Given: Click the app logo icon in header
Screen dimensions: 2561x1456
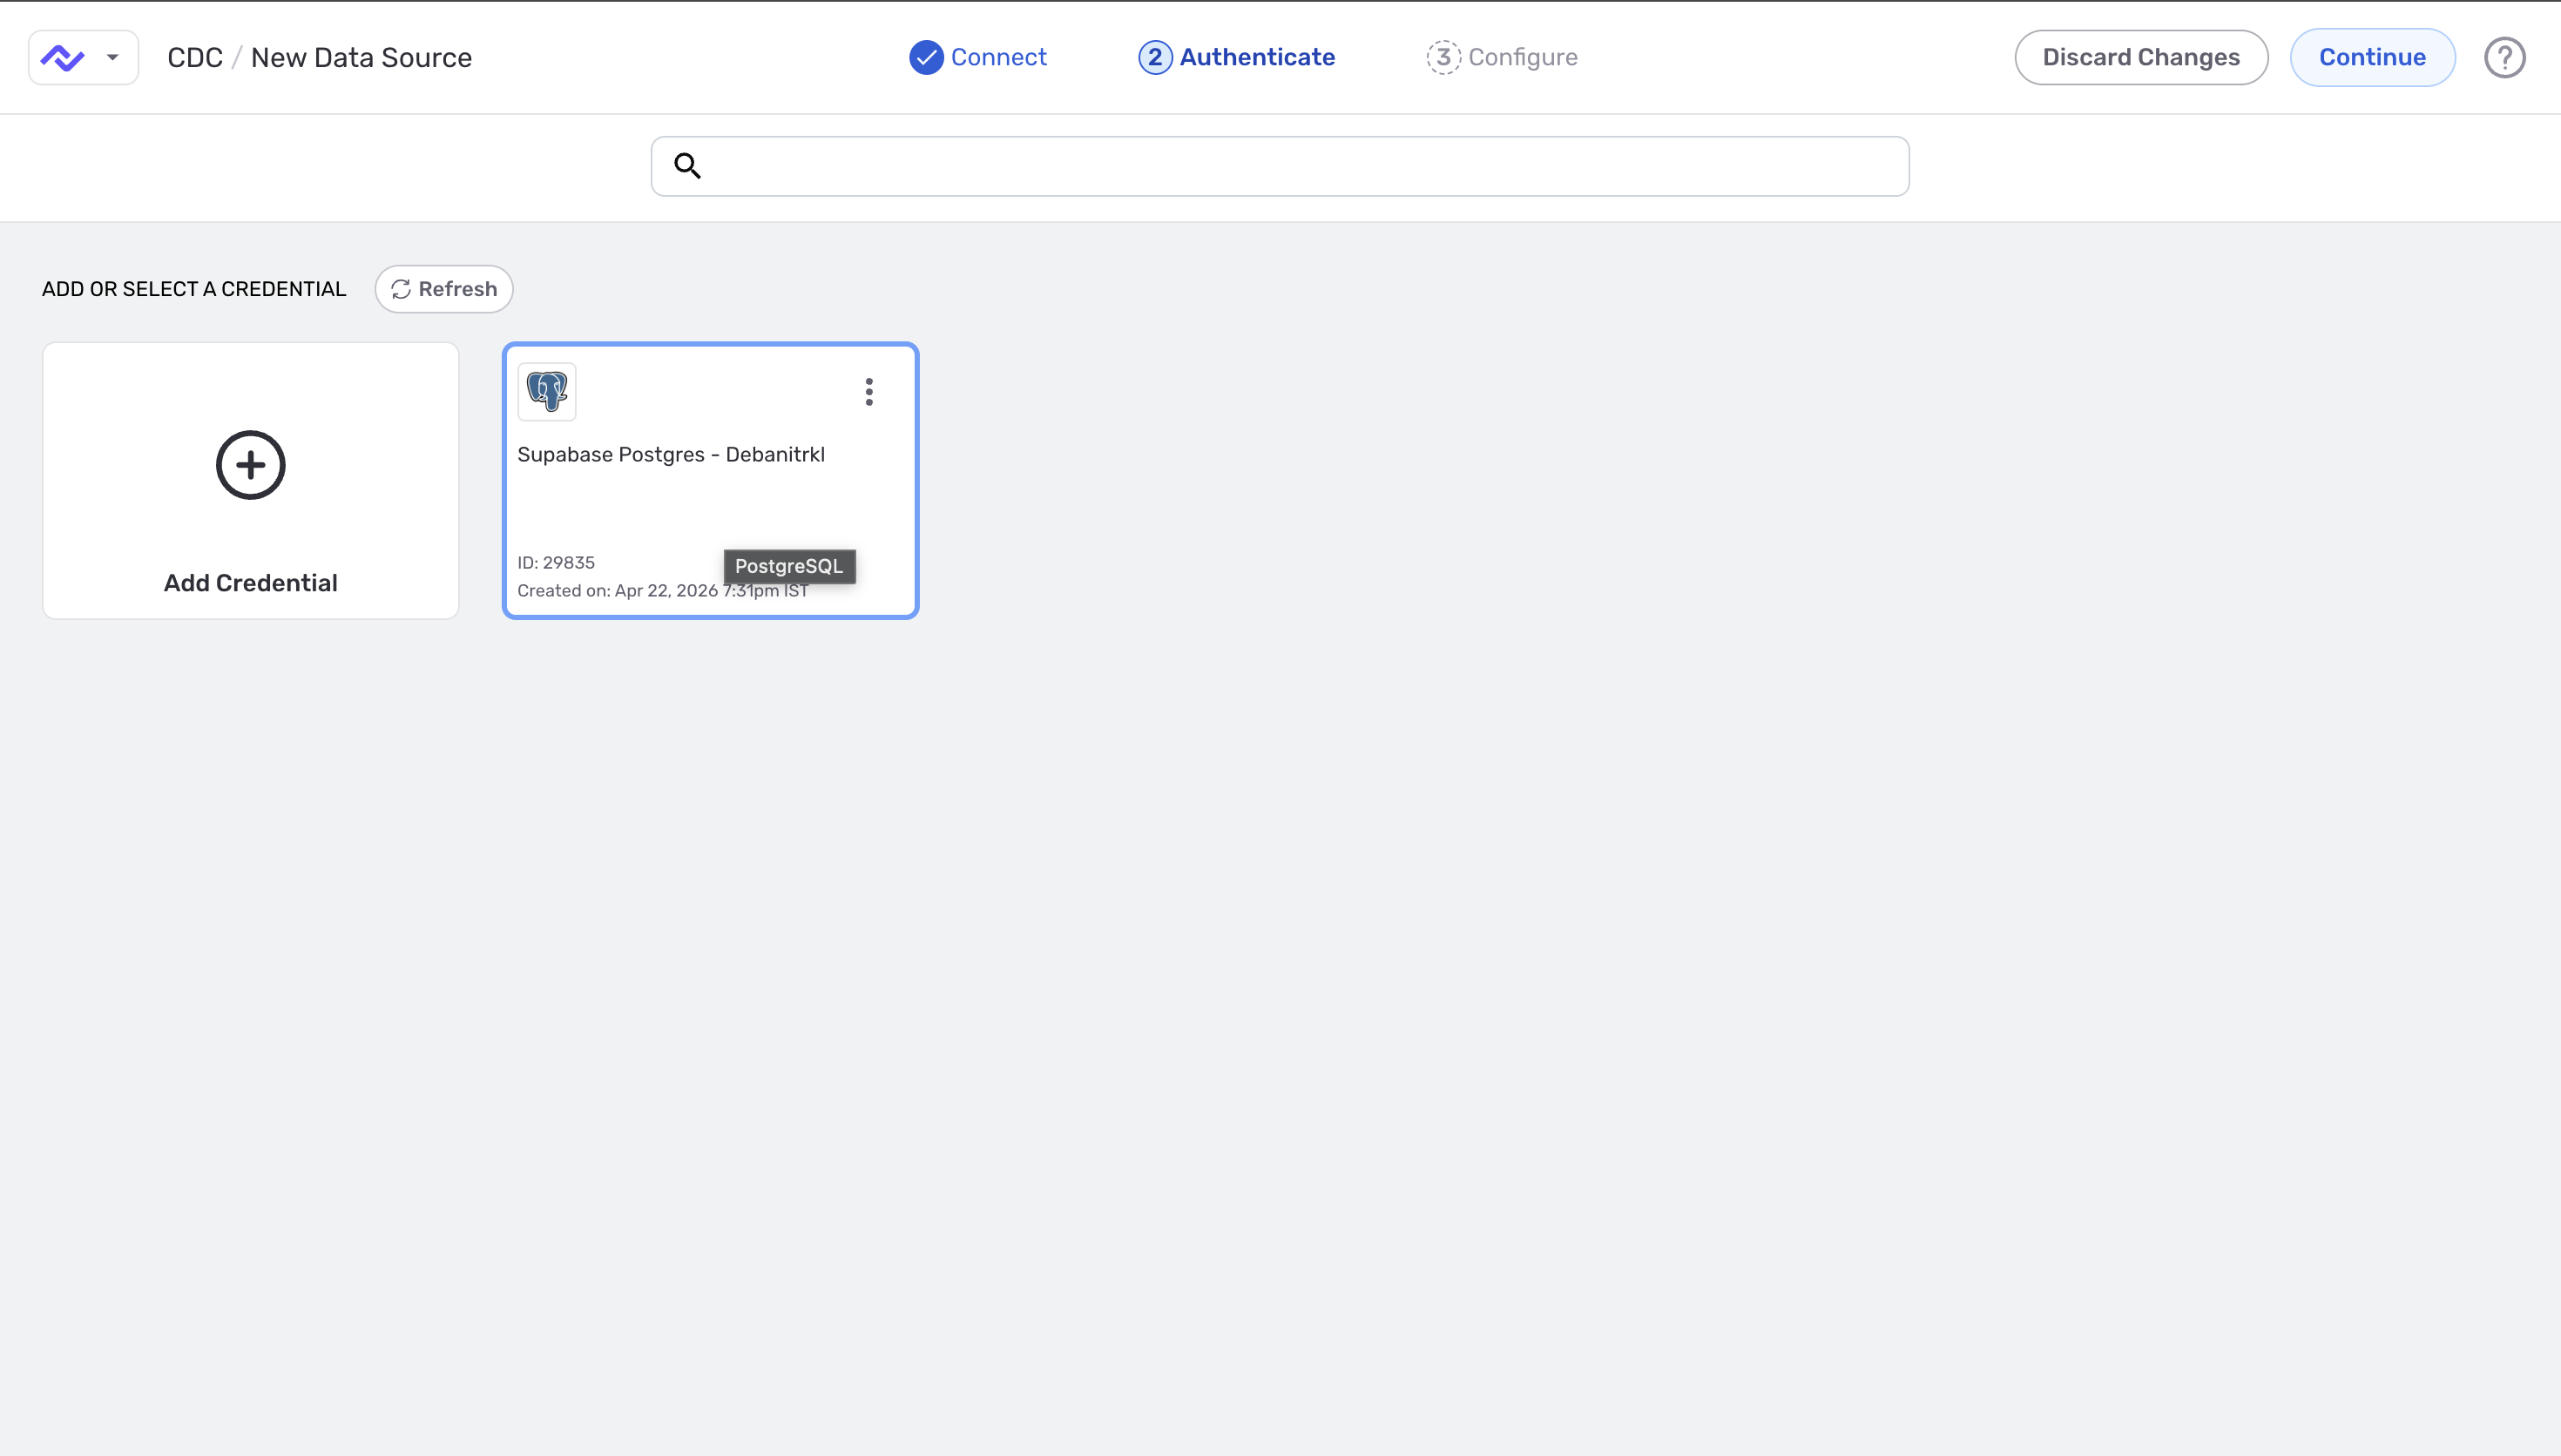Looking at the screenshot, I should click(x=62, y=58).
